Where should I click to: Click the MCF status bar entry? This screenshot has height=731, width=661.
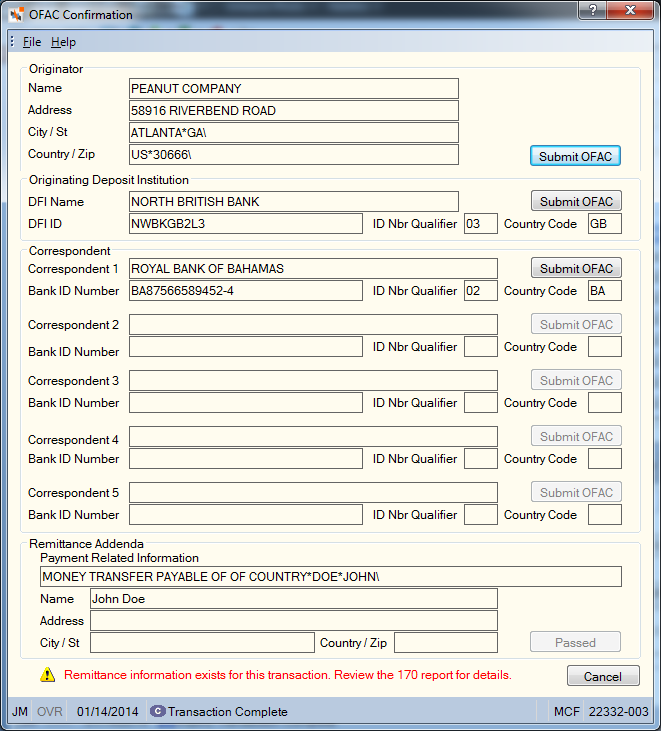click(566, 711)
